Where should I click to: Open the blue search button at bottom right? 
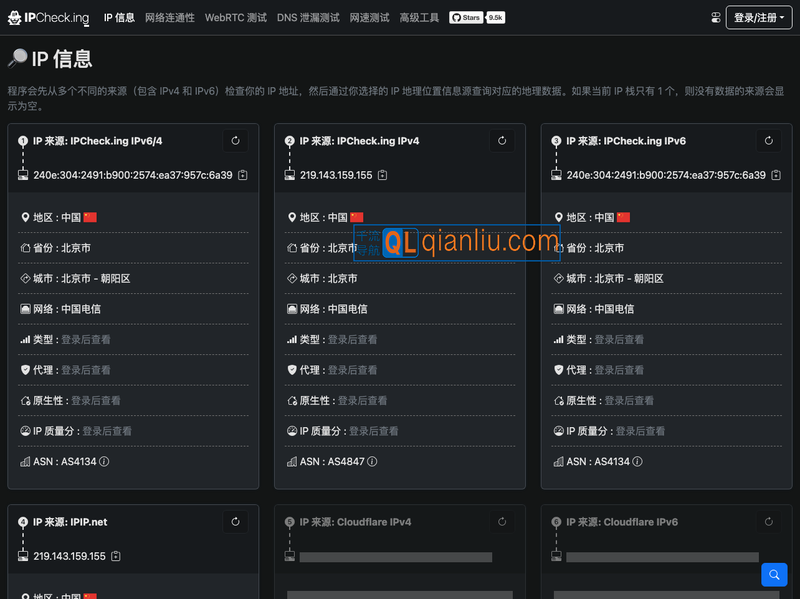[773, 574]
